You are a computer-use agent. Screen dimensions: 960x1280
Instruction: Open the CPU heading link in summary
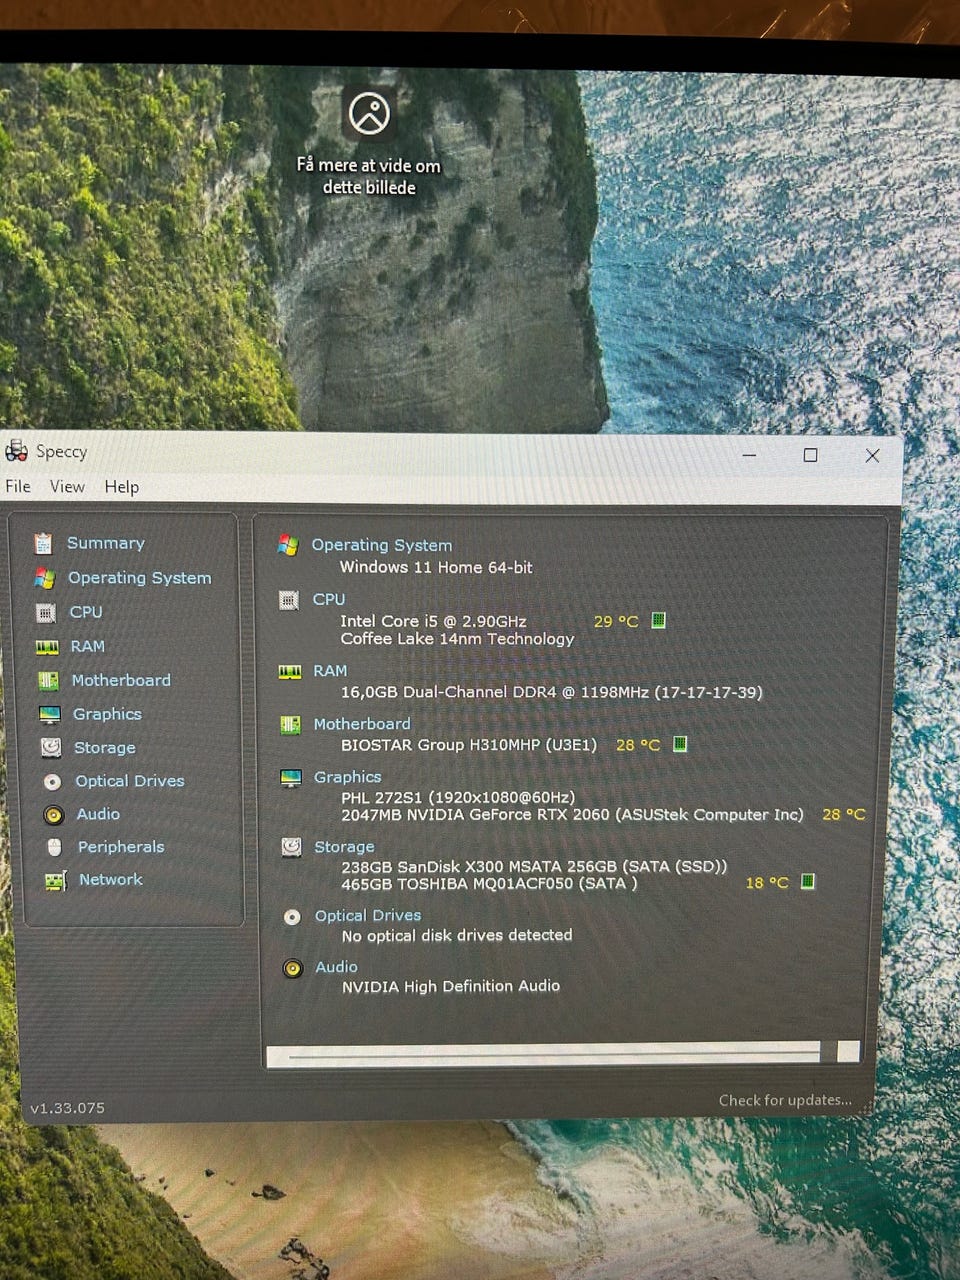[x=329, y=599]
